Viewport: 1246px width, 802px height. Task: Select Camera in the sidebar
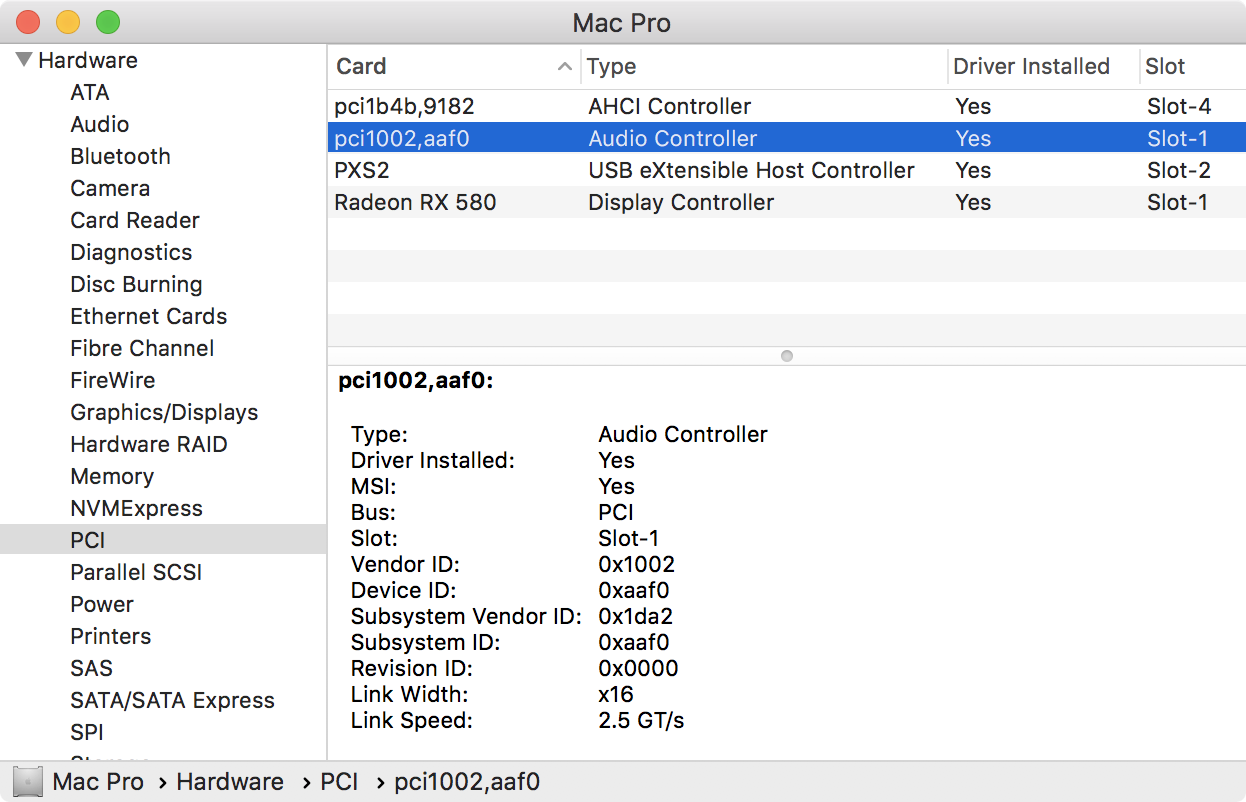(x=110, y=188)
